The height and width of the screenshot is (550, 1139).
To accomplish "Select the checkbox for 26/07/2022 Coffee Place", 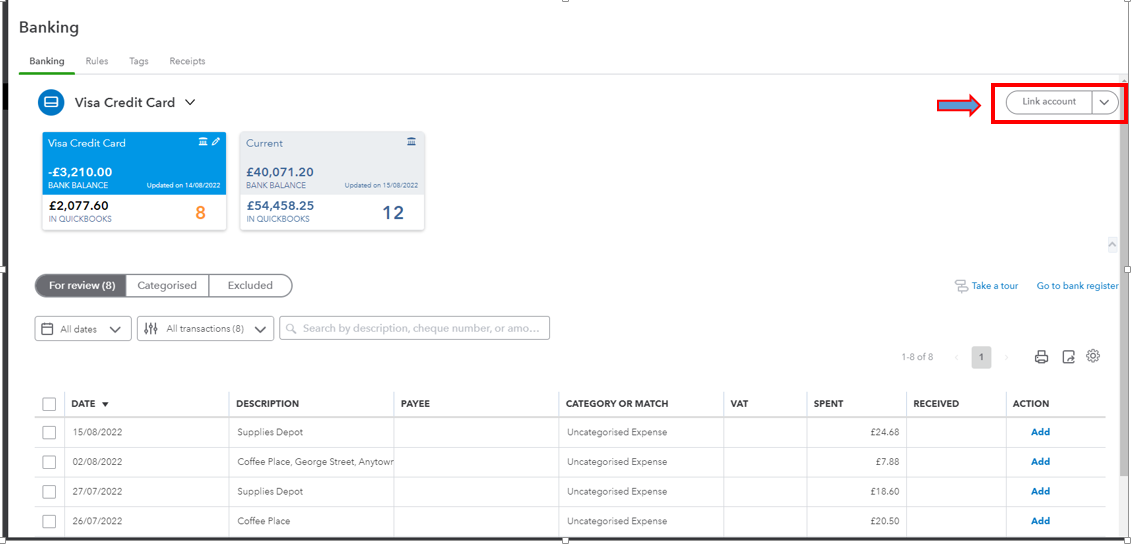I will coord(49,522).
